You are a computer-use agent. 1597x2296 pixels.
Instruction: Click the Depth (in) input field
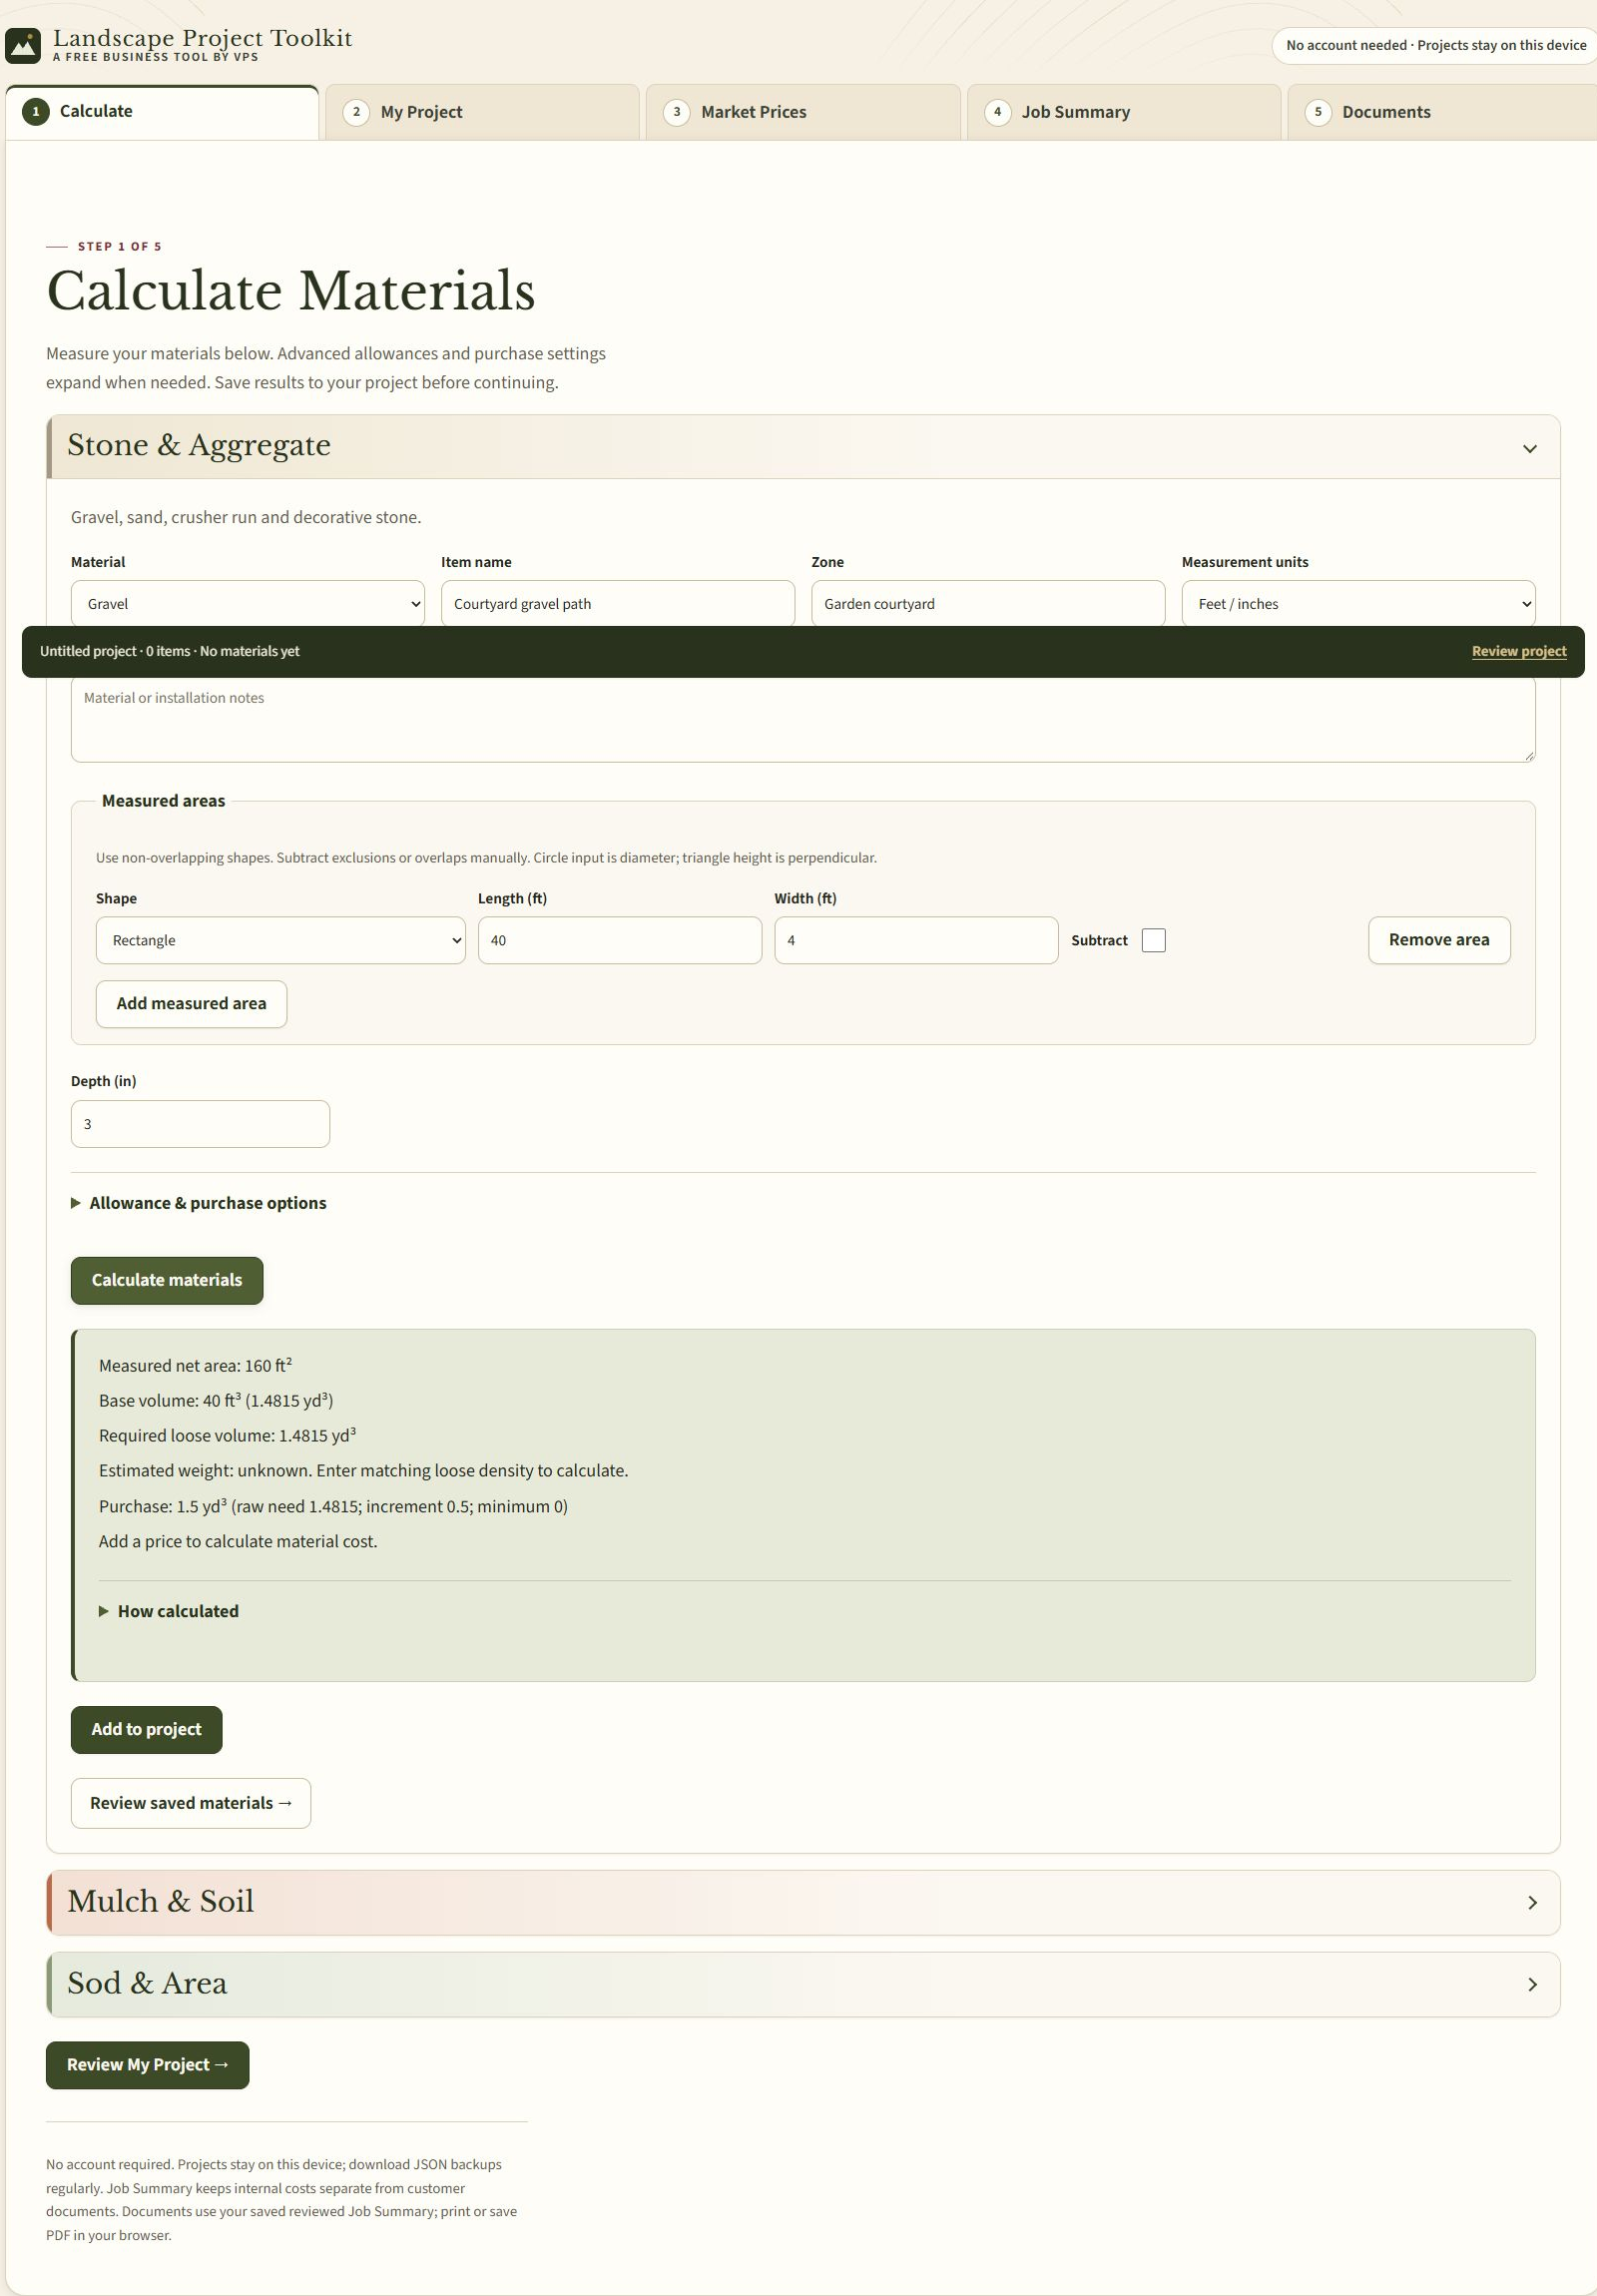(200, 1124)
